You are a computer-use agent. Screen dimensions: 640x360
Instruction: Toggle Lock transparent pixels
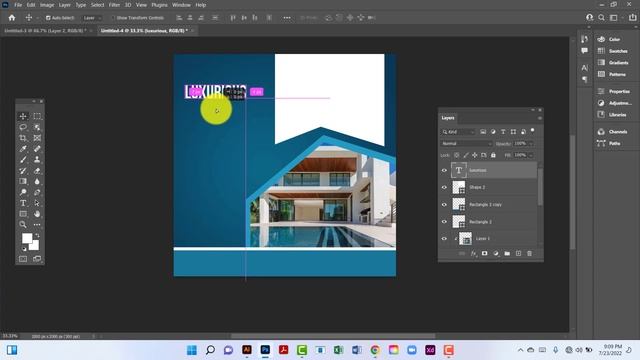(x=457, y=155)
